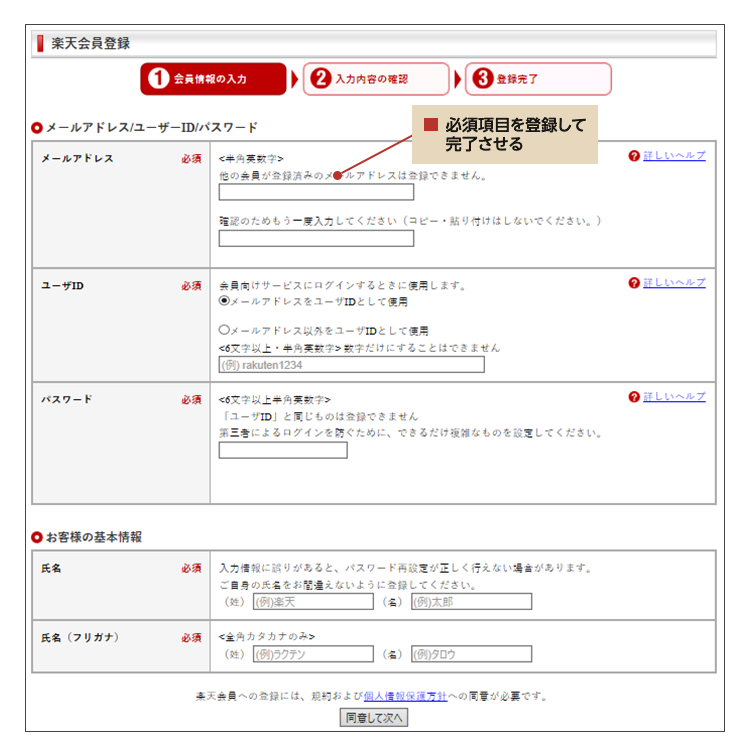The height and width of the screenshot is (750, 750).
Task: Click the メールアドレス/ユーザーID/パスワード section heading
Action: pyautogui.click(x=152, y=128)
